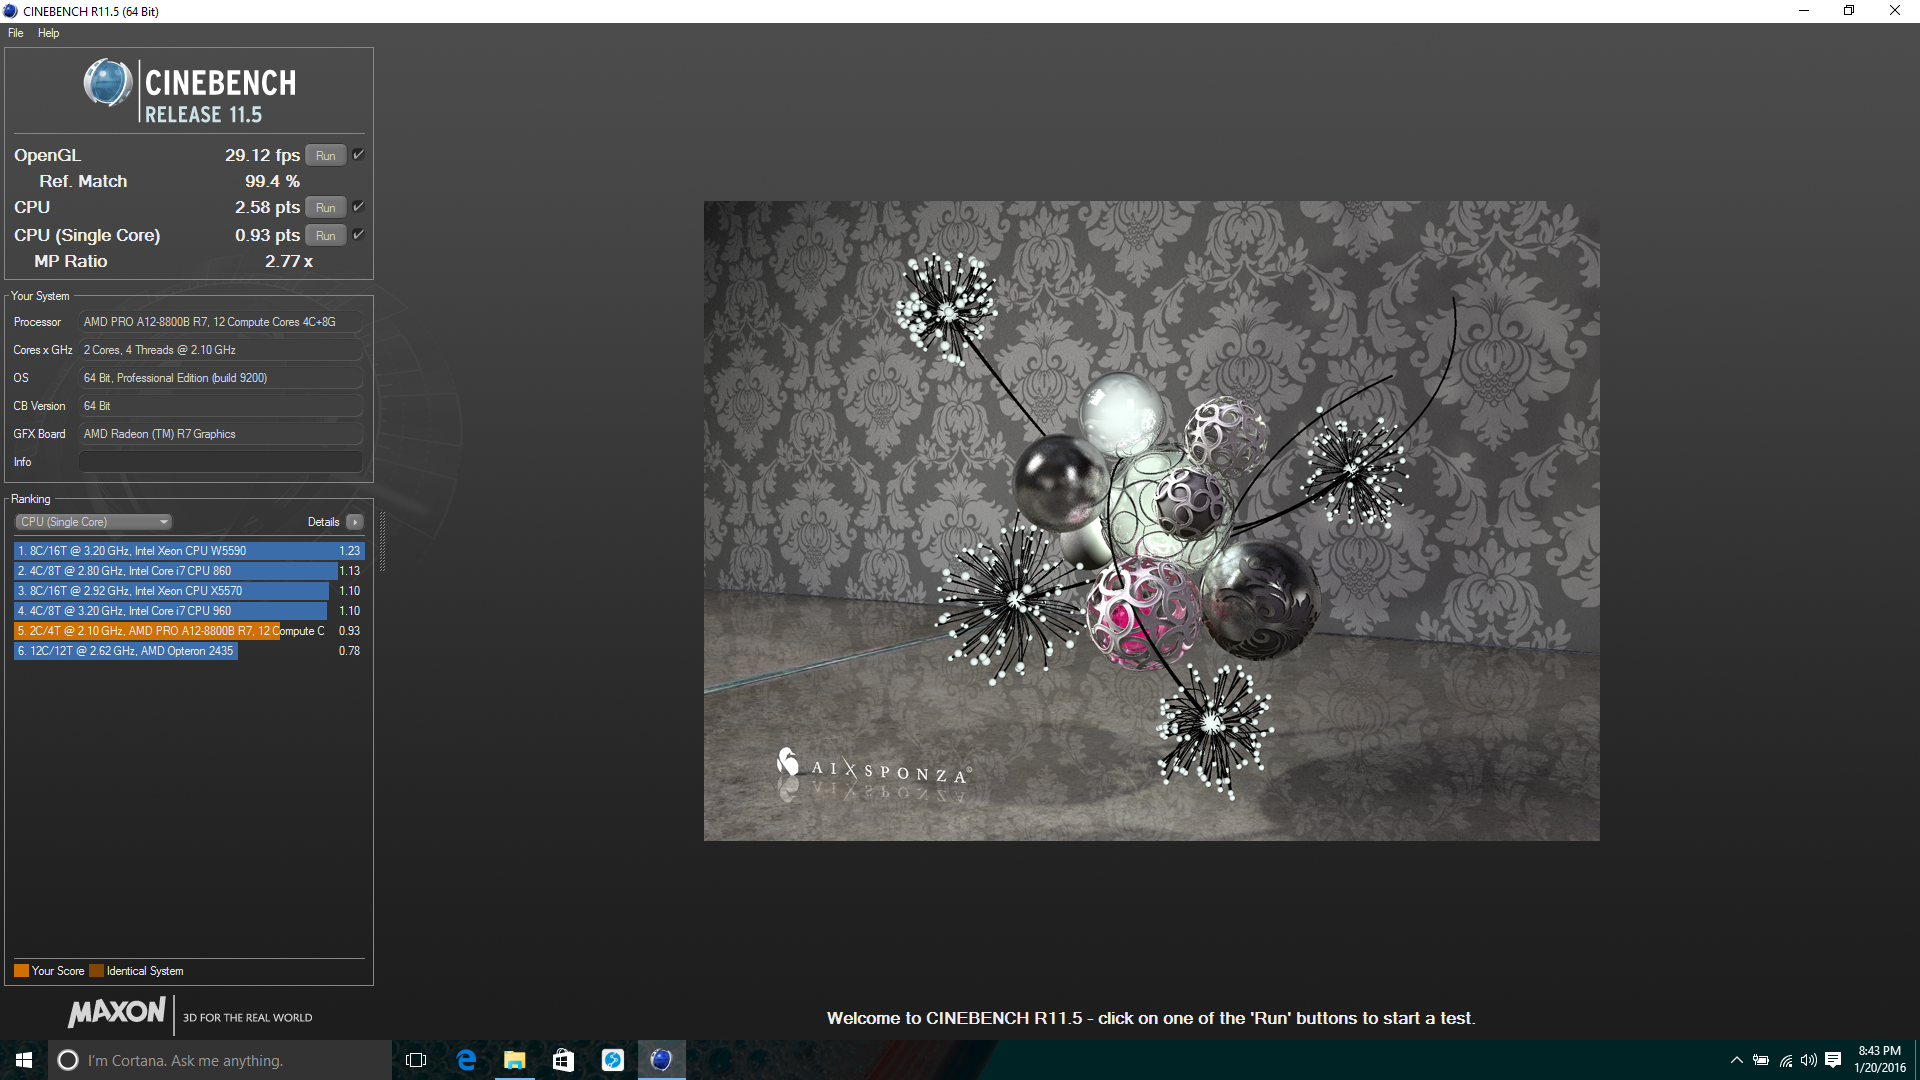The image size is (1920, 1080).
Task: Toggle the CPU test checkbox
Action: point(358,206)
